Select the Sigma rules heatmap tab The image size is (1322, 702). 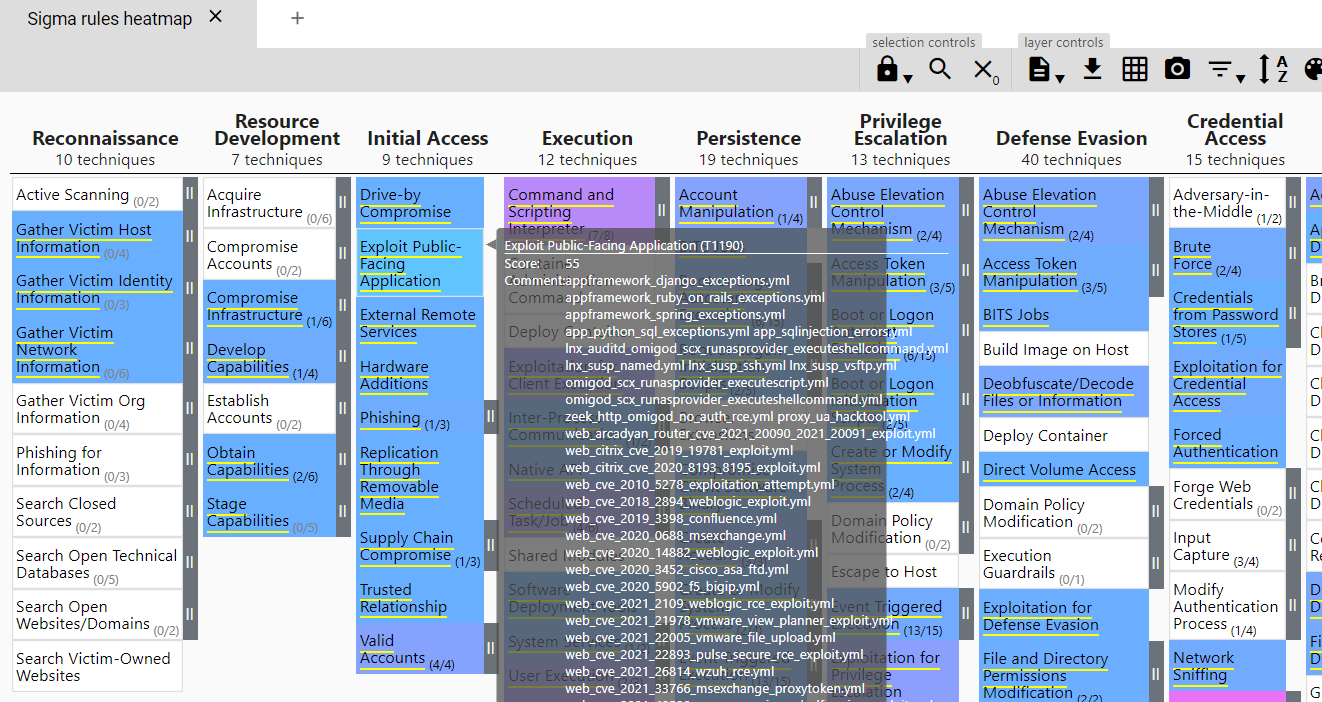[109, 18]
